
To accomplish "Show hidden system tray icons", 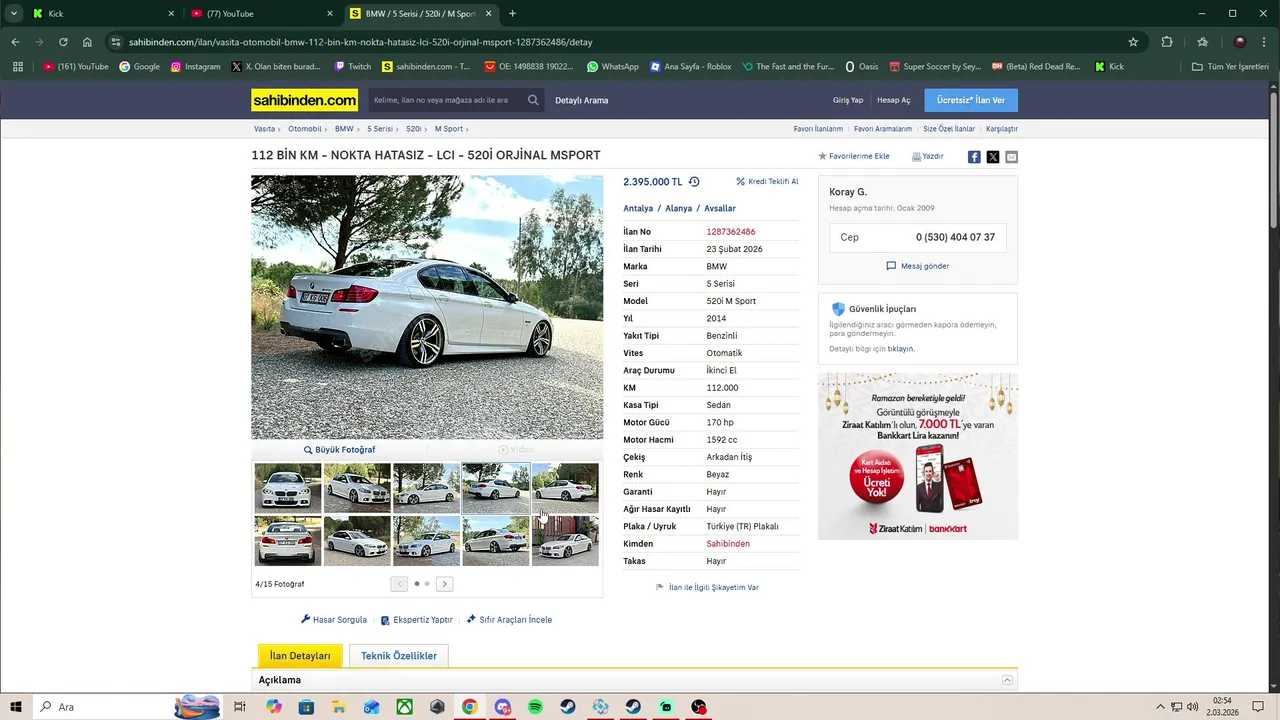I will click(1160, 707).
